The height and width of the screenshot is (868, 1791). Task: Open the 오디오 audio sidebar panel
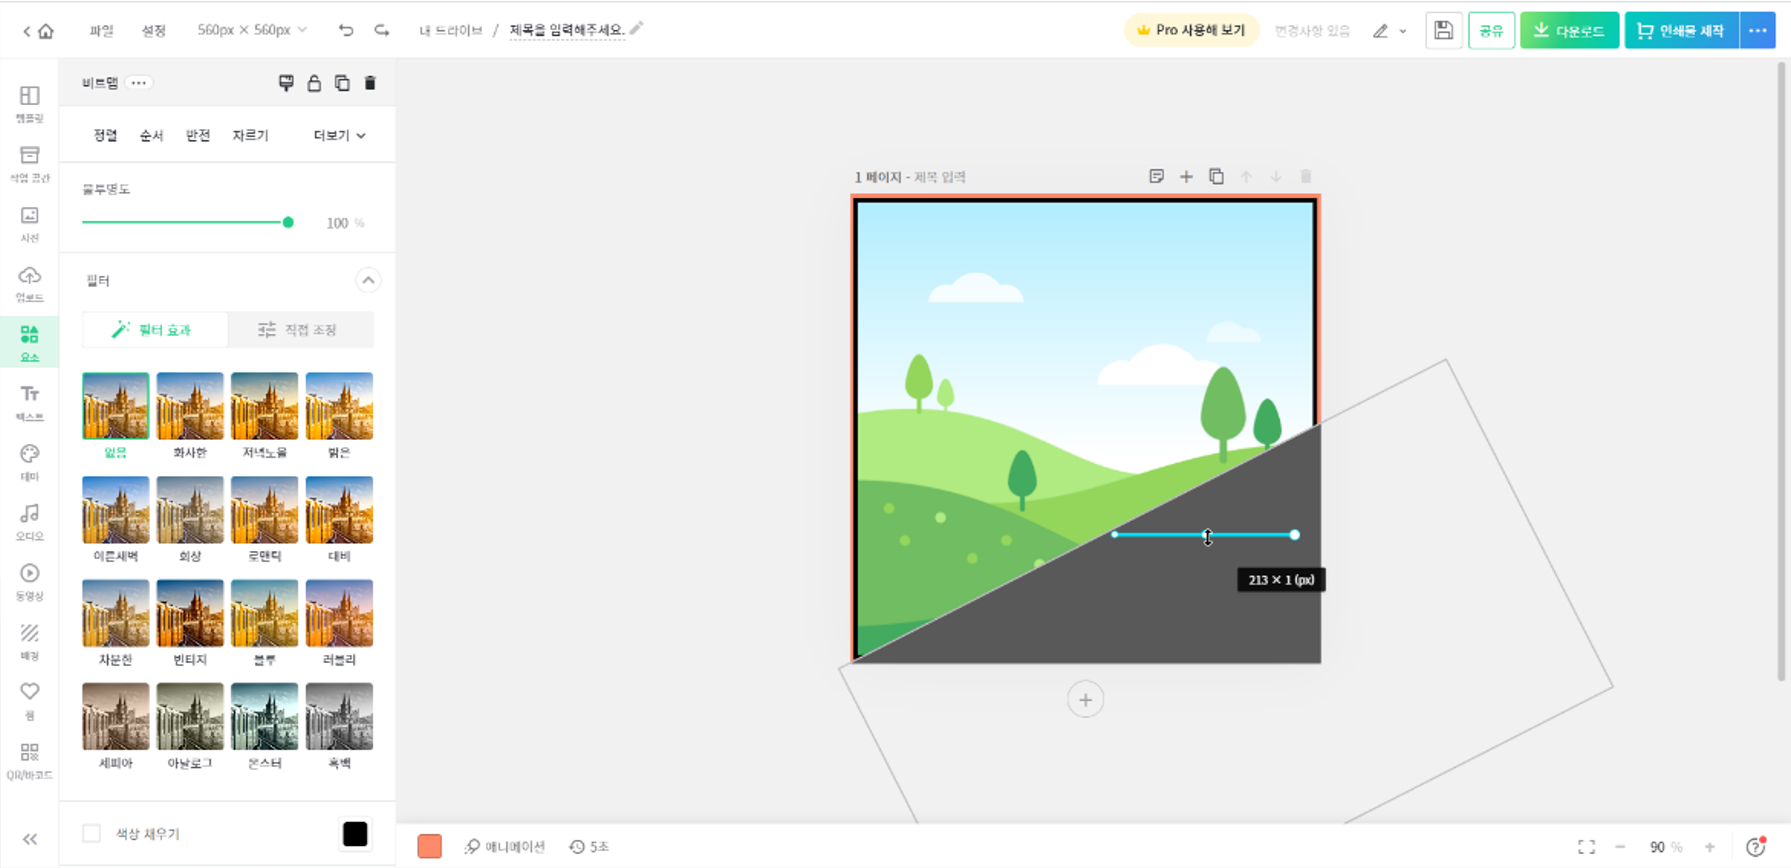30,522
